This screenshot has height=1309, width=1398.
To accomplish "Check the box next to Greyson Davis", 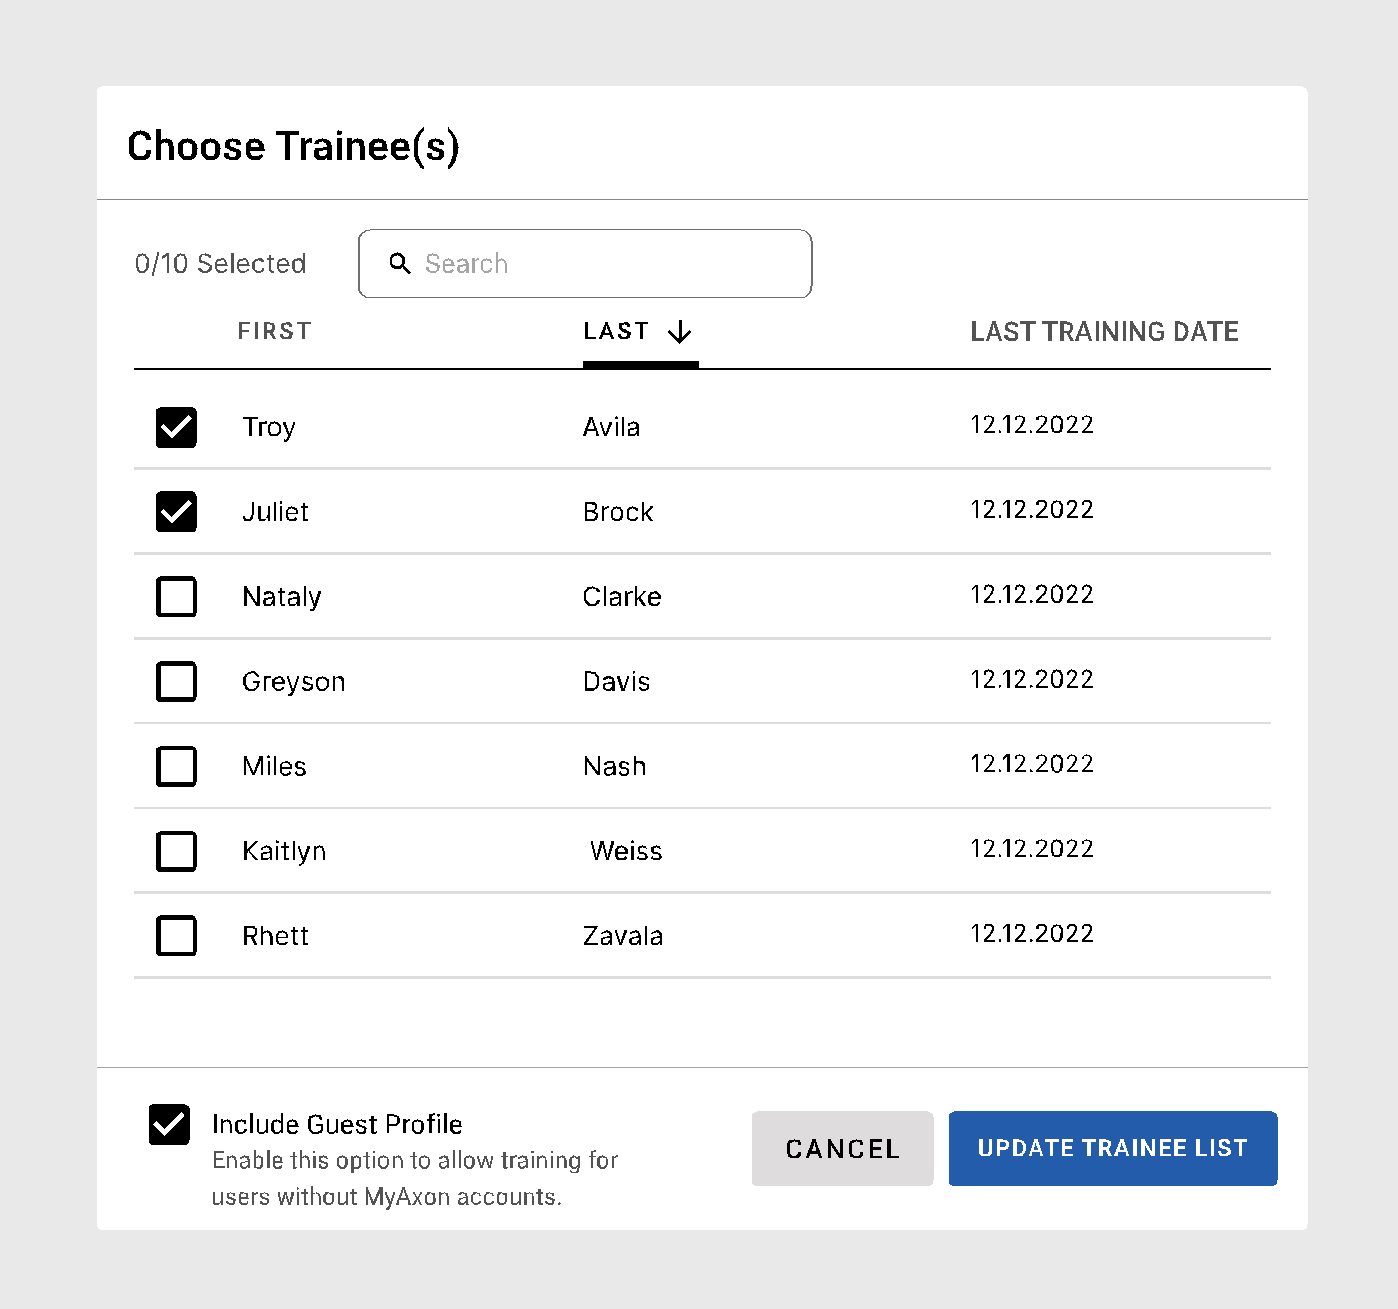I will [x=176, y=681].
